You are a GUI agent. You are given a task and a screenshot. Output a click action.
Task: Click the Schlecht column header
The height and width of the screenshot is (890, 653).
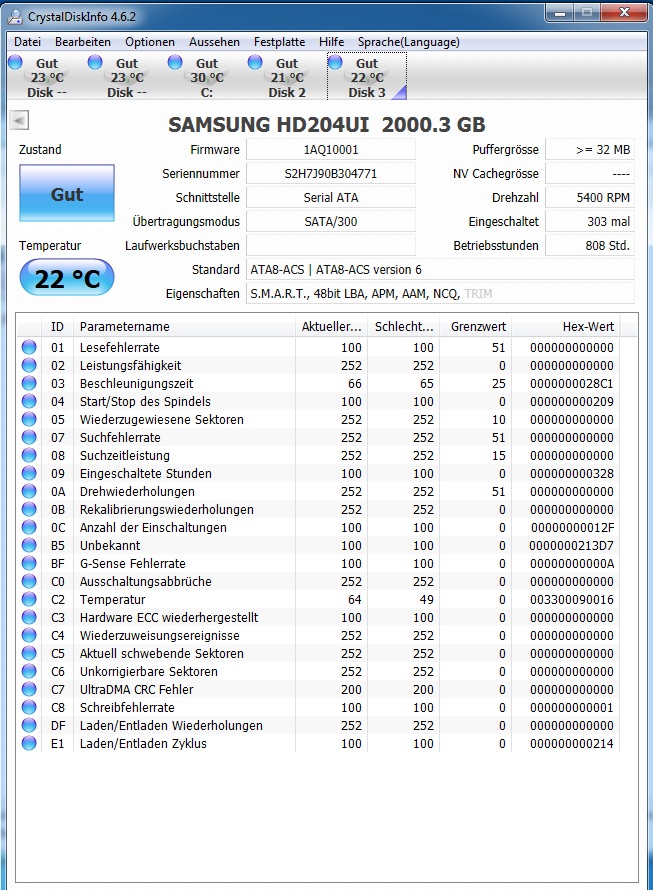(404, 326)
